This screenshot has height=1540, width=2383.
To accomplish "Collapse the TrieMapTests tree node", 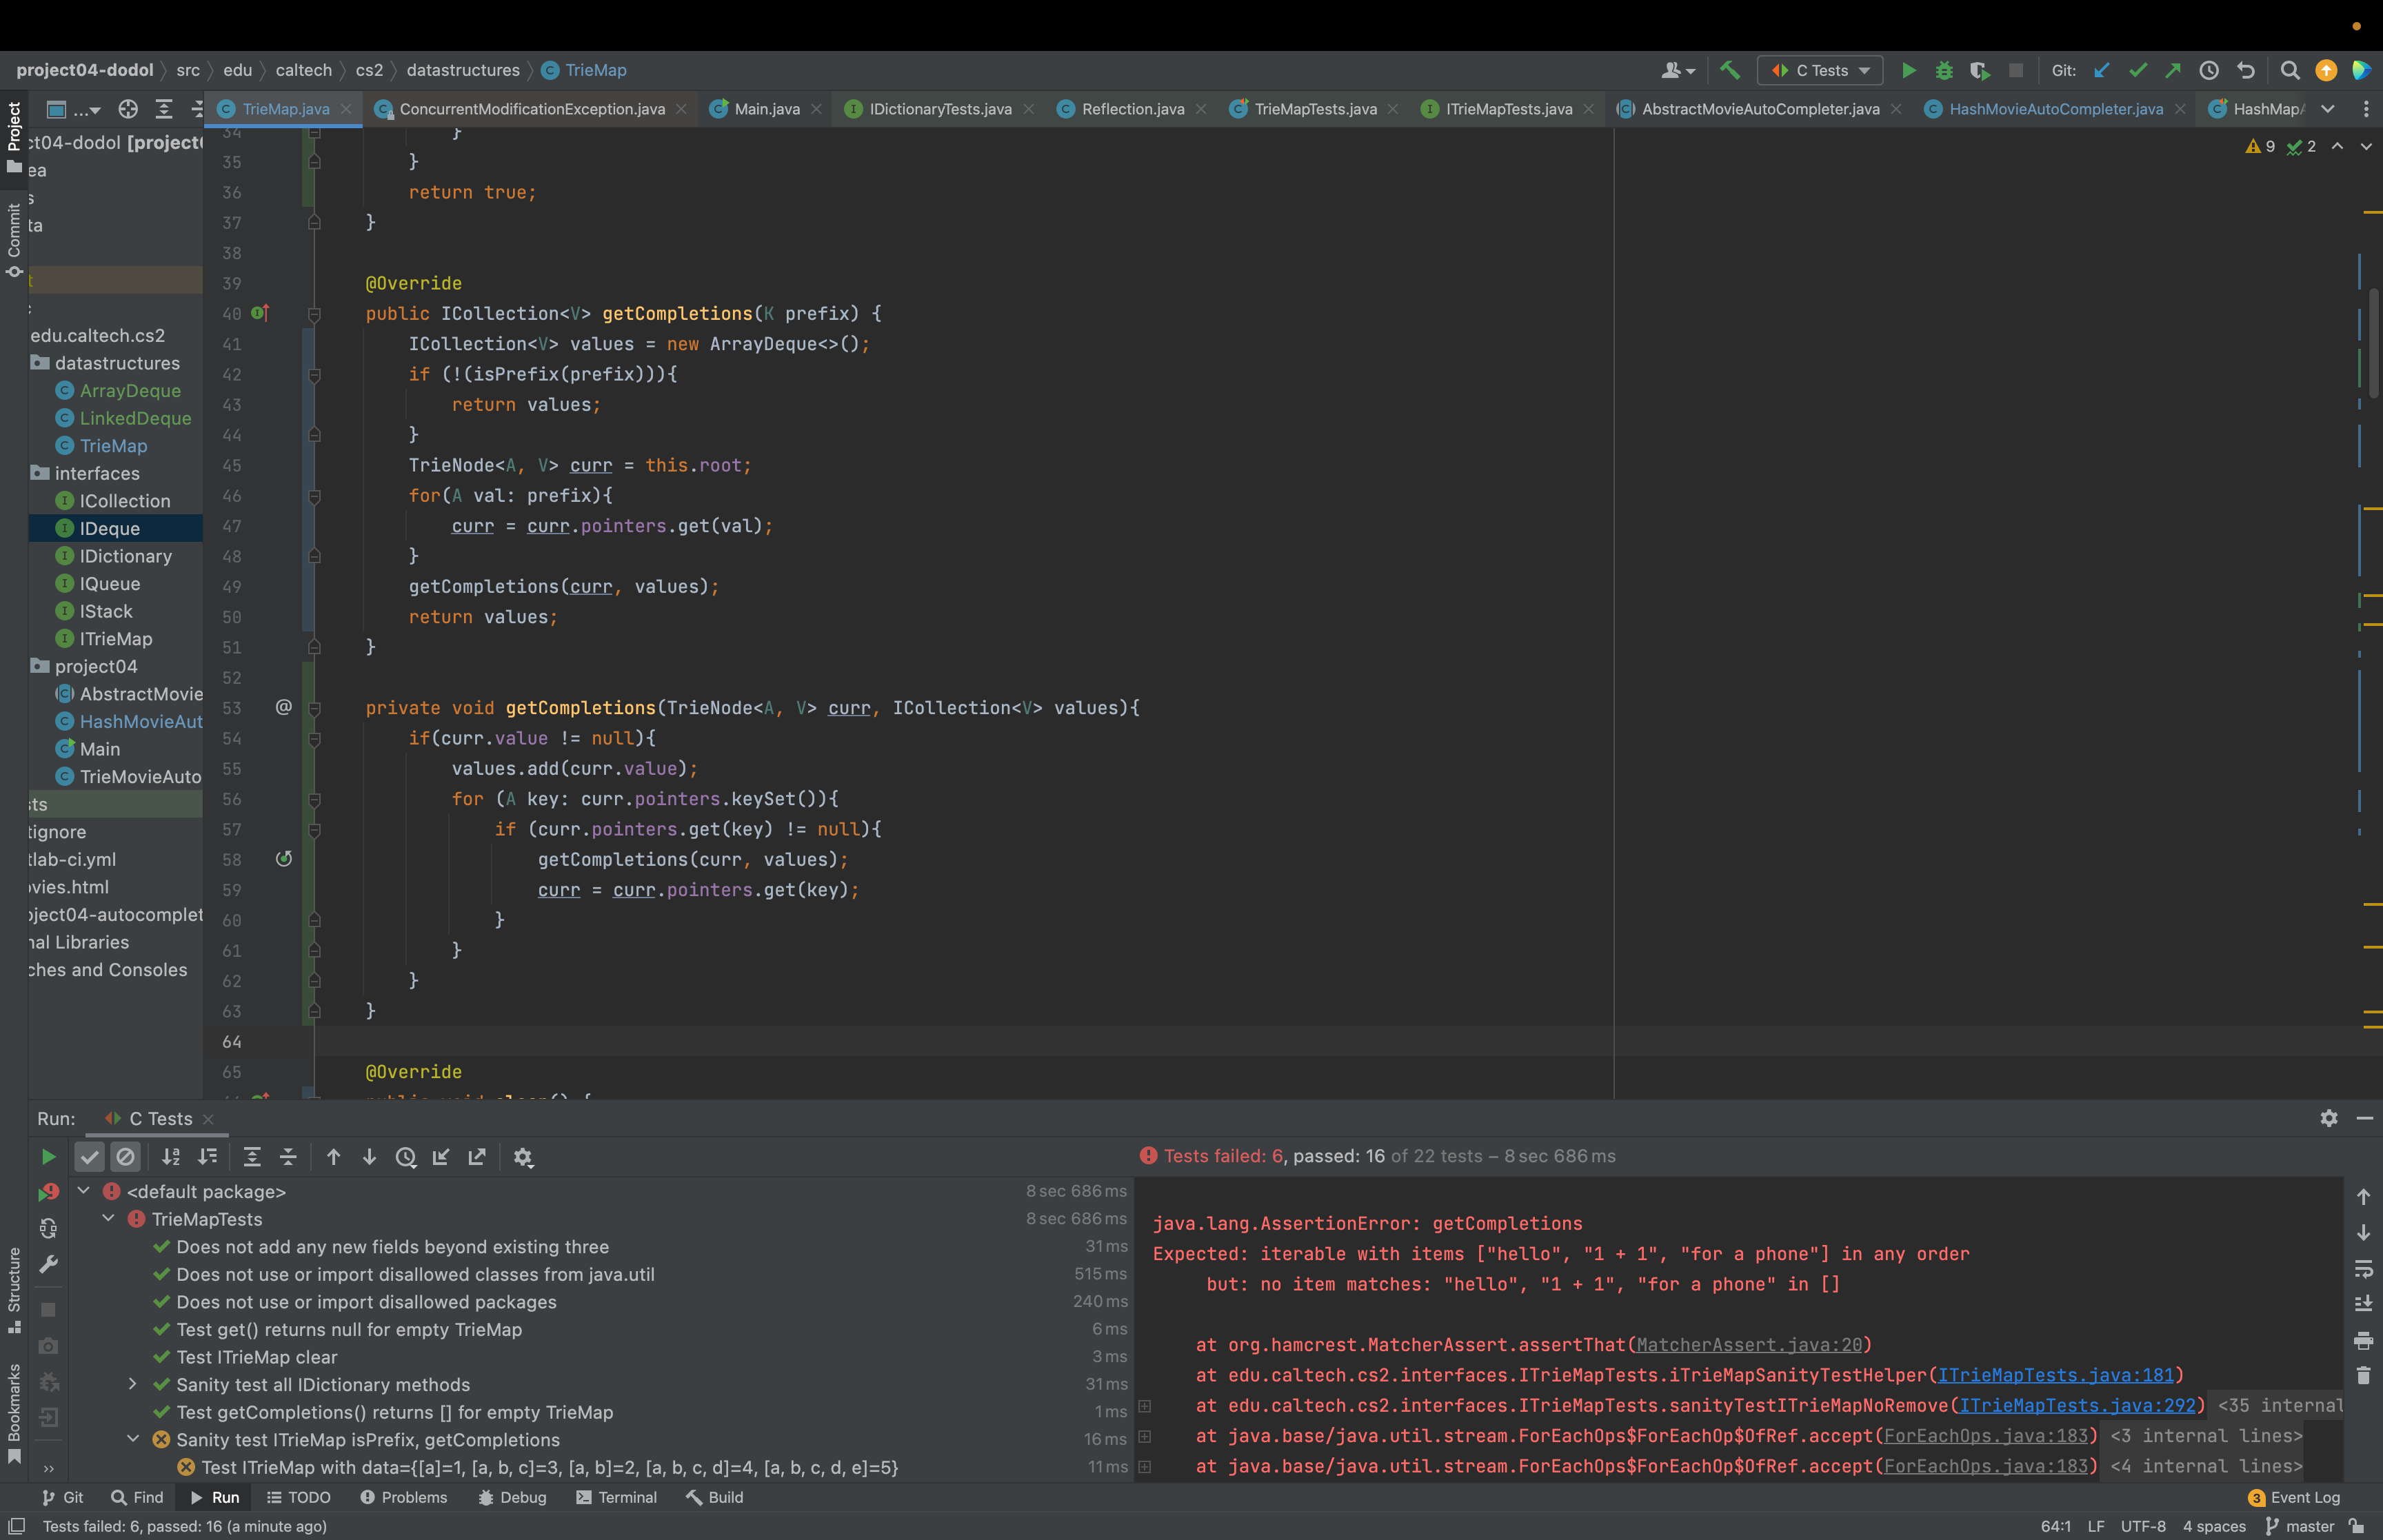I will 108,1219.
